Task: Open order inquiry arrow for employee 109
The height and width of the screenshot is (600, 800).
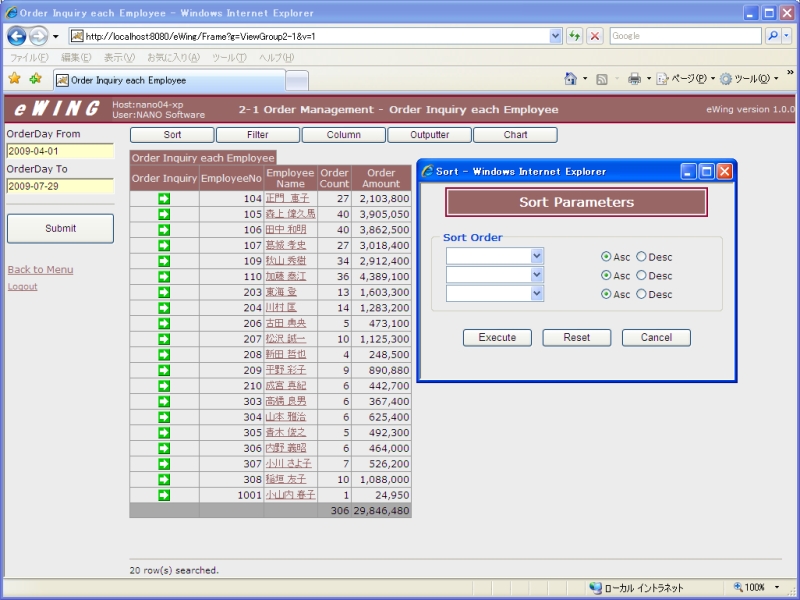Action: pos(164,261)
